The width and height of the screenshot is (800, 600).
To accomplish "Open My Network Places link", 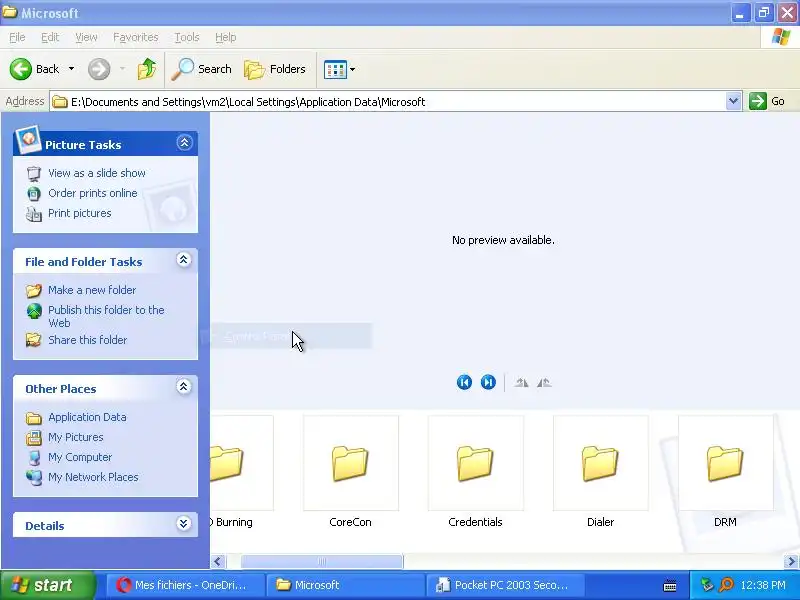I will (93, 477).
